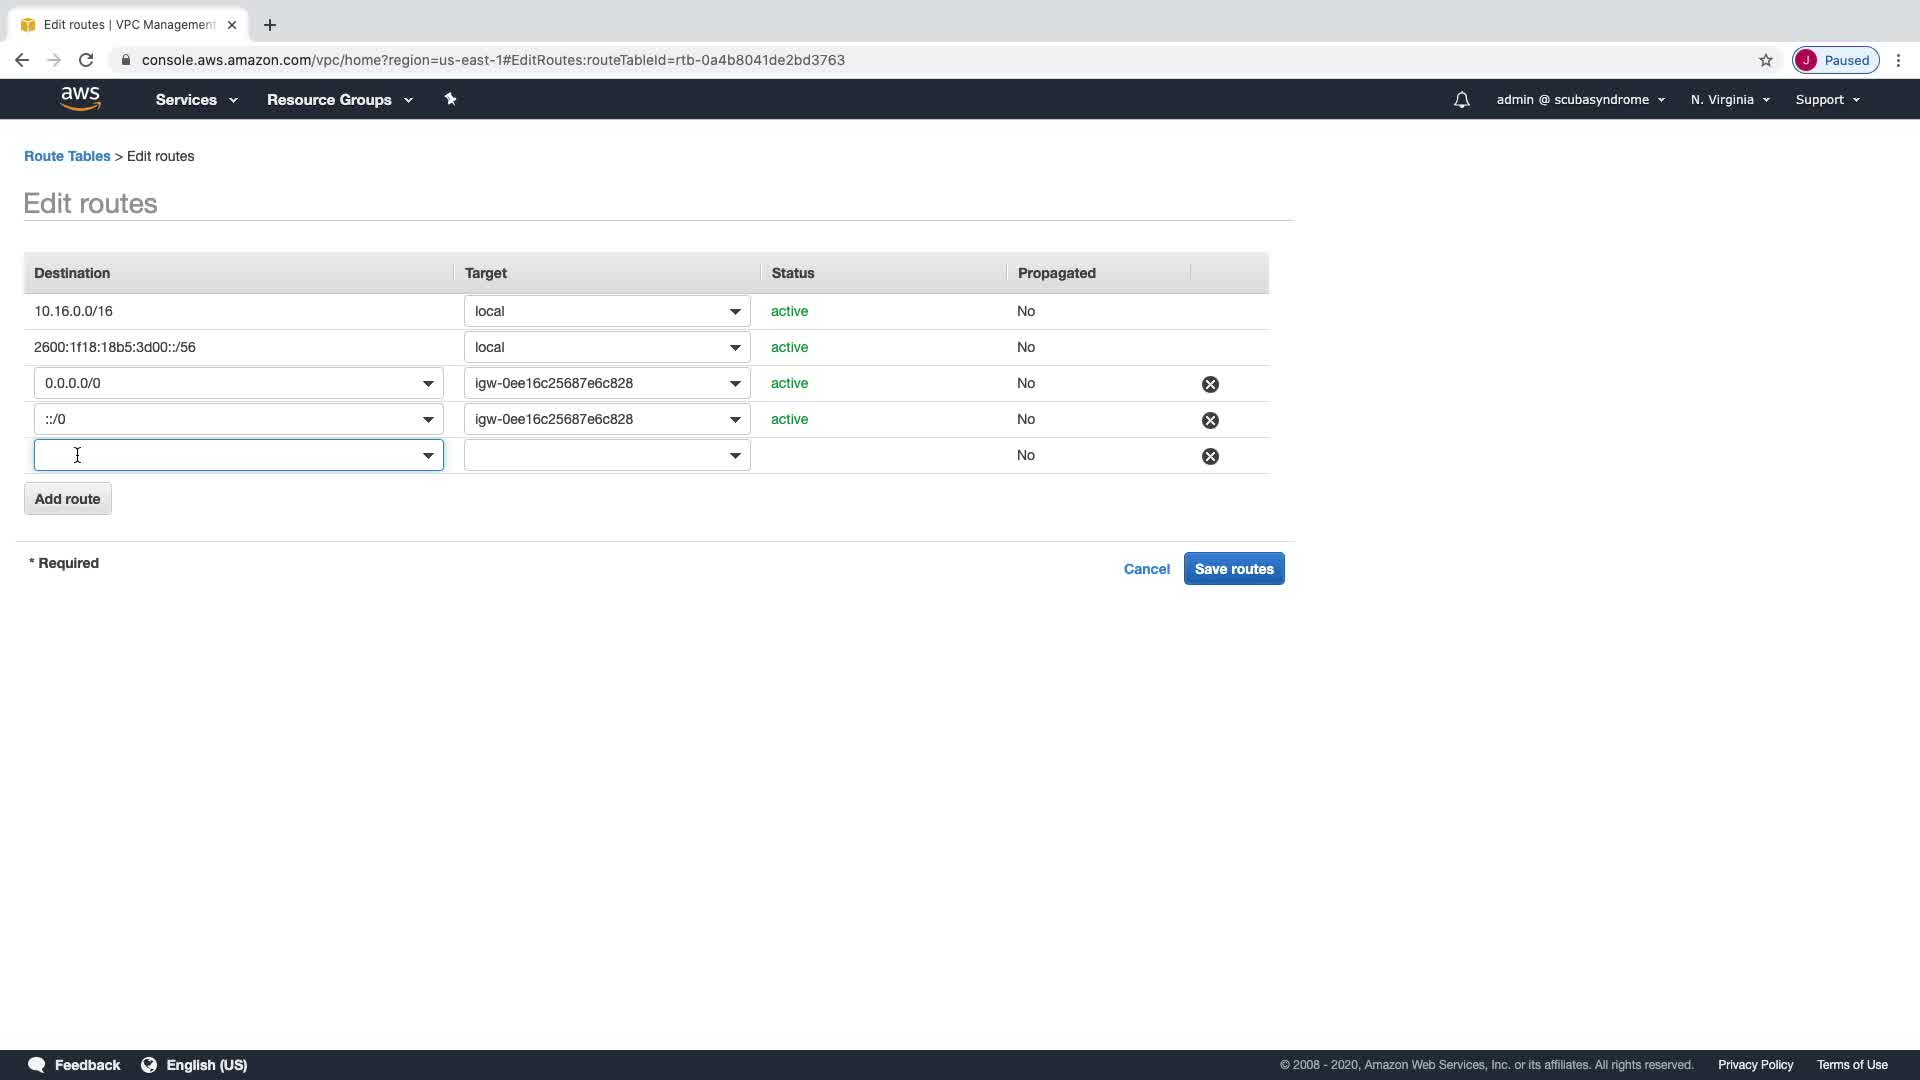Open Chrome three-dot menu
This screenshot has height=1080, width=1920.
(1898, 60)
